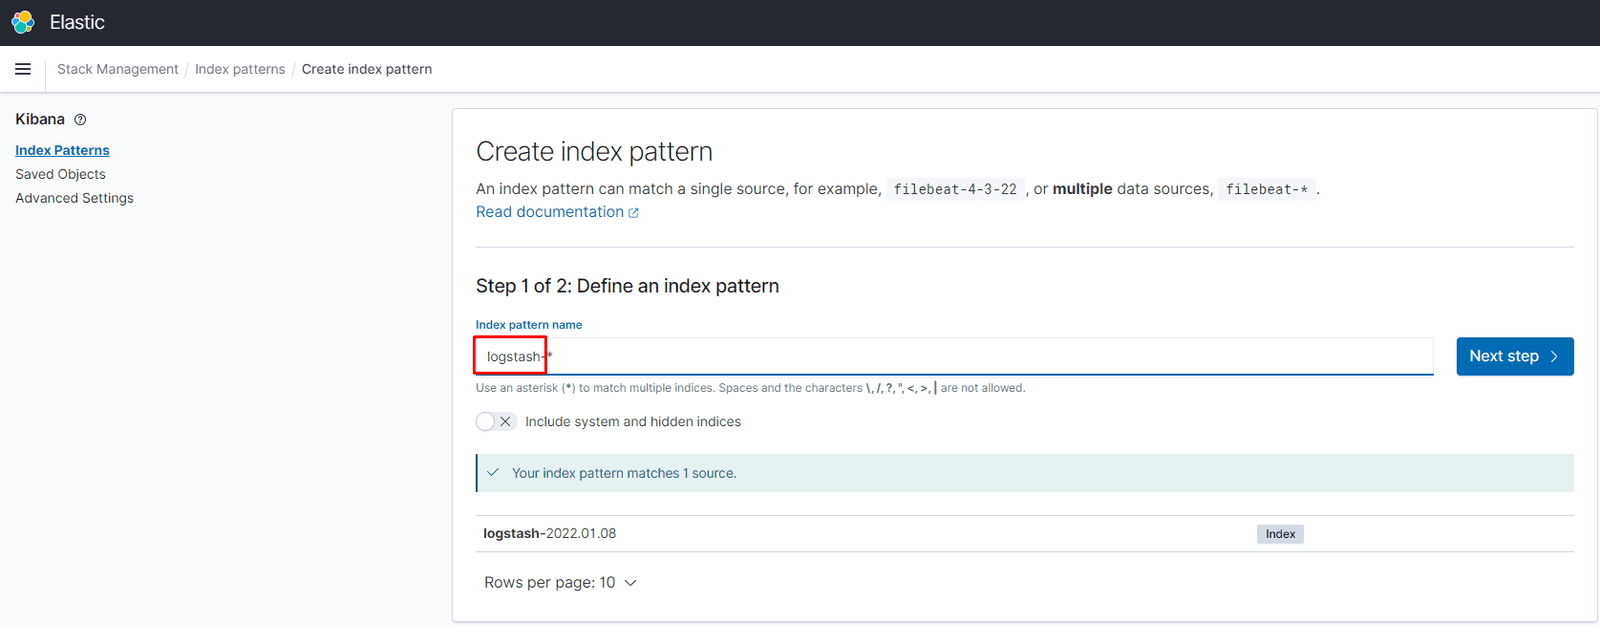The image size is (1600, 626).
Task: Select Index Patterns in the sidebar
Action: click(62, 150)
